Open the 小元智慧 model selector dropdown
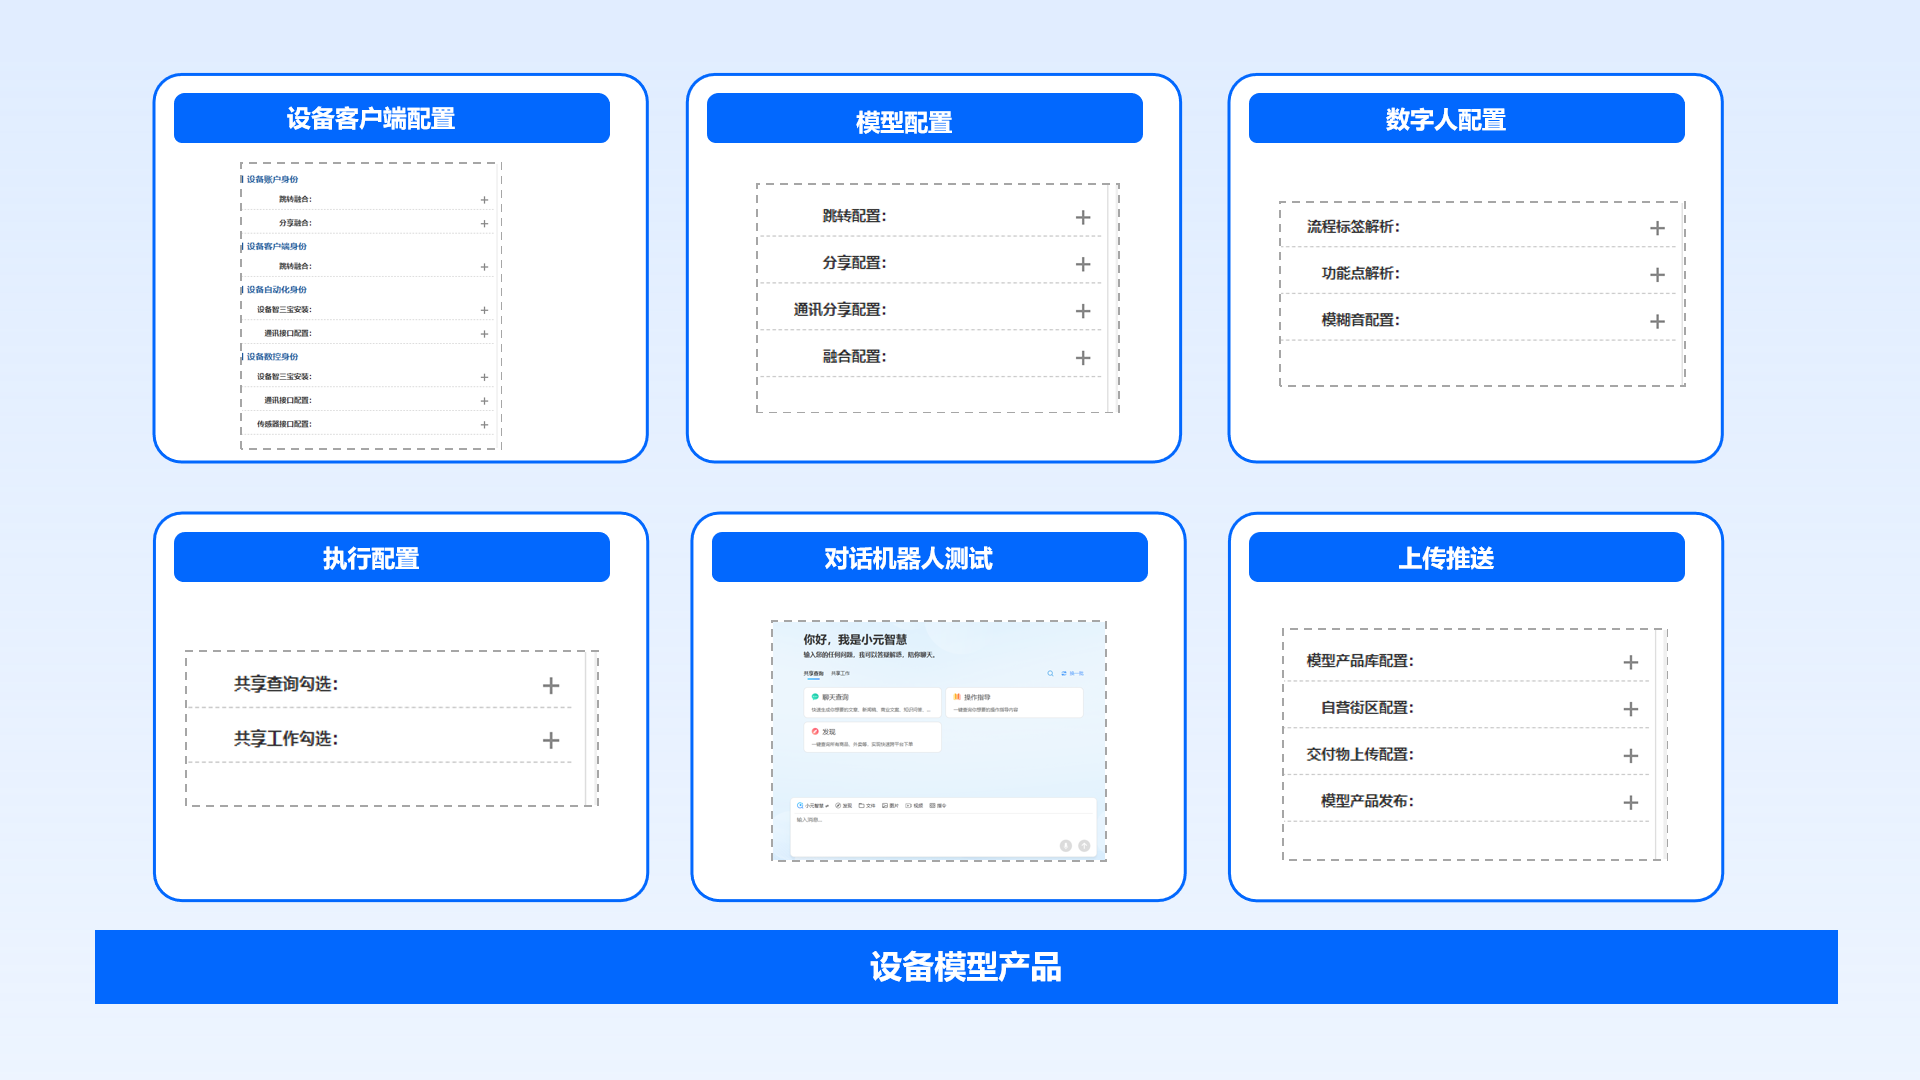The height and width of the screenshot is (1080, 1920). [814, 805]
